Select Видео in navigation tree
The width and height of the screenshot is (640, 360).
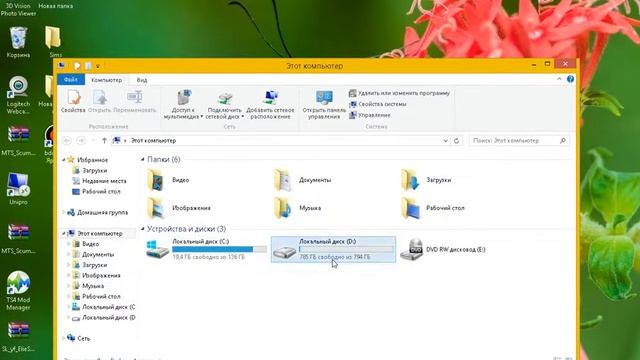86,244
